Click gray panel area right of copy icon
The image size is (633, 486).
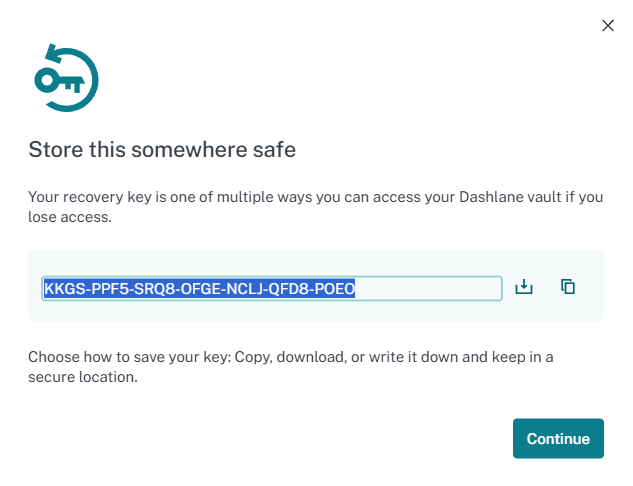(591, 287)
